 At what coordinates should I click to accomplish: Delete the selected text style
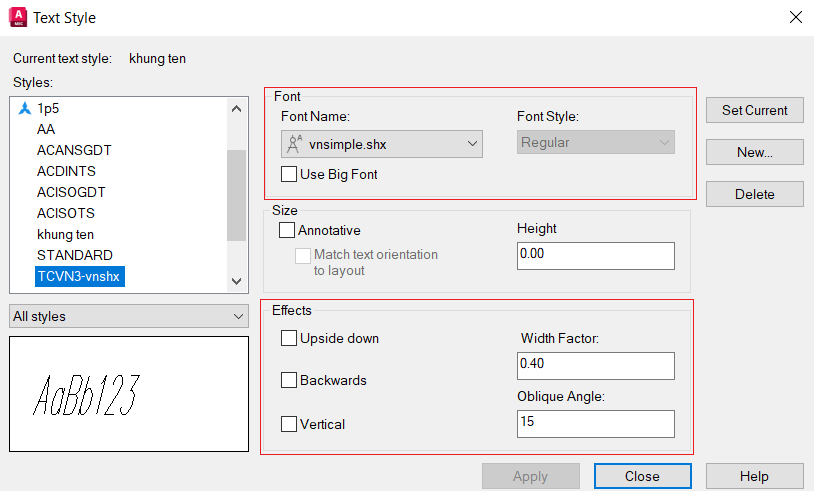(x=754, y=194)
